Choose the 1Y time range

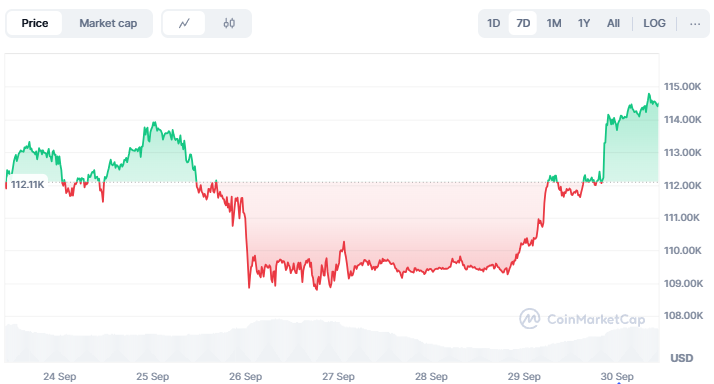[x=584, y=23]
